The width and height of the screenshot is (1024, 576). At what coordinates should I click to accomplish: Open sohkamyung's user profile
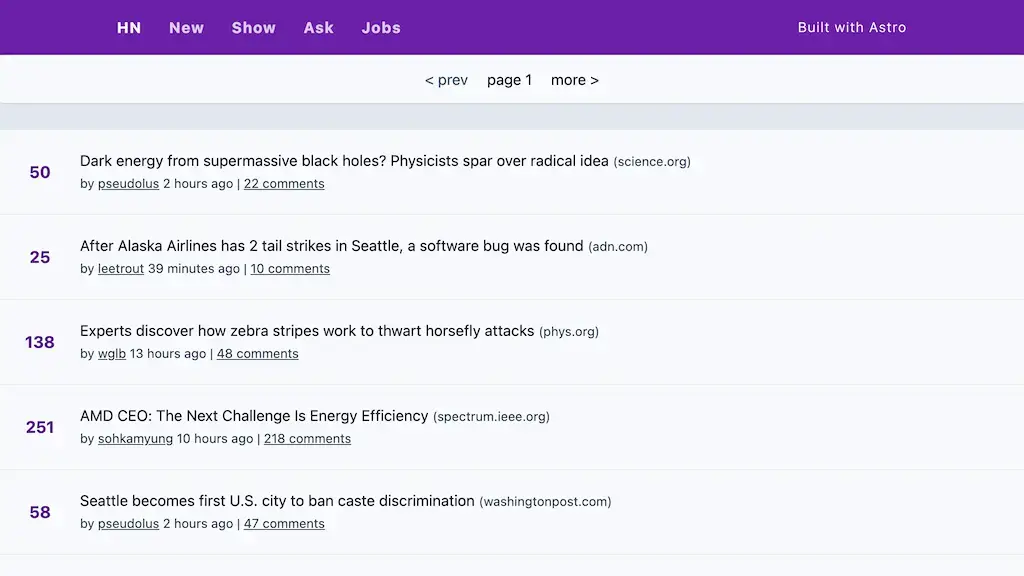click(135, 439)
